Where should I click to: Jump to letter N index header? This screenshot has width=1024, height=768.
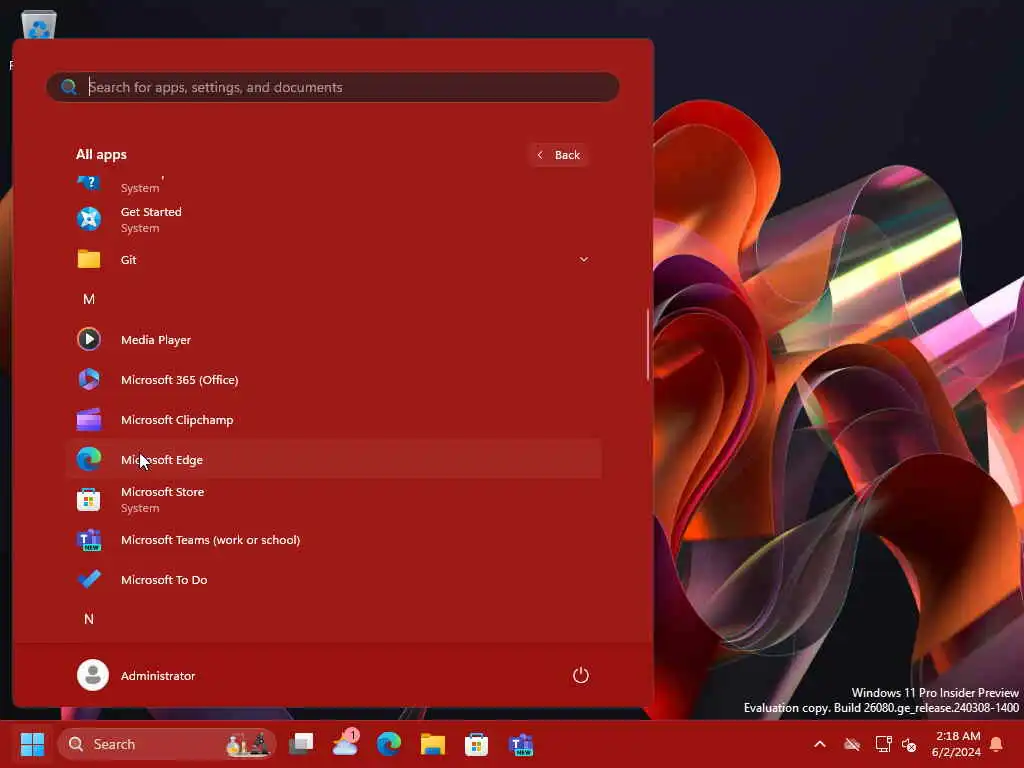(x=89, y=619)
